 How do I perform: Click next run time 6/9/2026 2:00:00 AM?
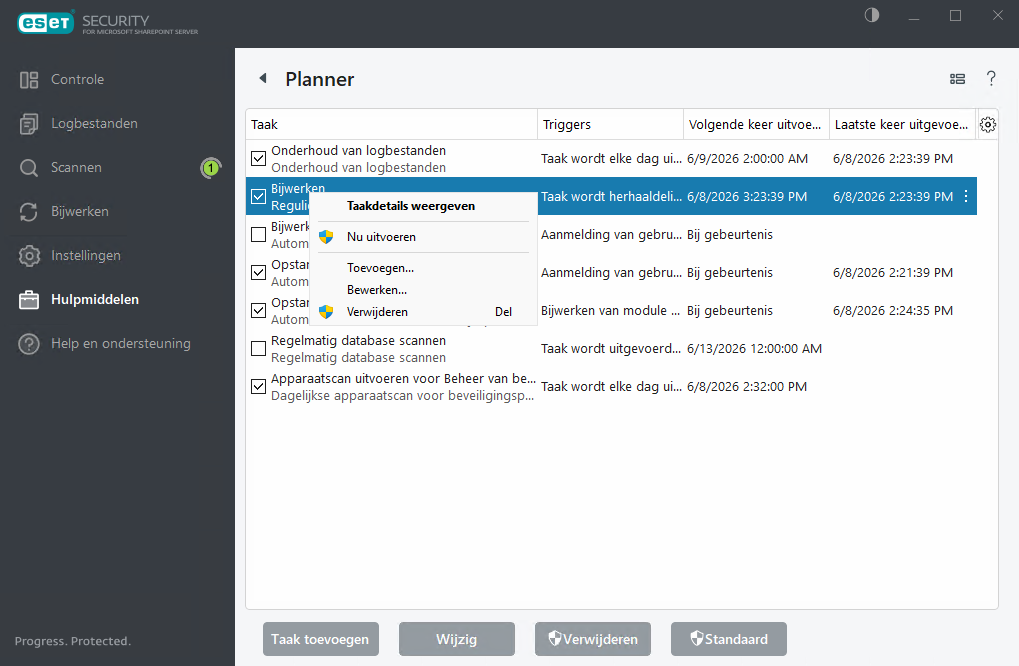(747, 159)
